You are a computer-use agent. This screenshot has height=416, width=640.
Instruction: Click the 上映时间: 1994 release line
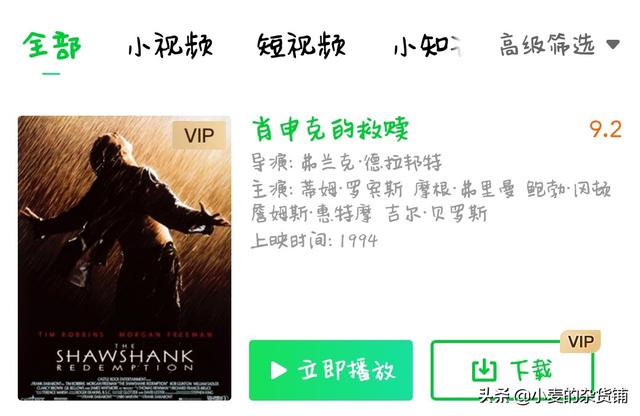(x=314, y=240)
